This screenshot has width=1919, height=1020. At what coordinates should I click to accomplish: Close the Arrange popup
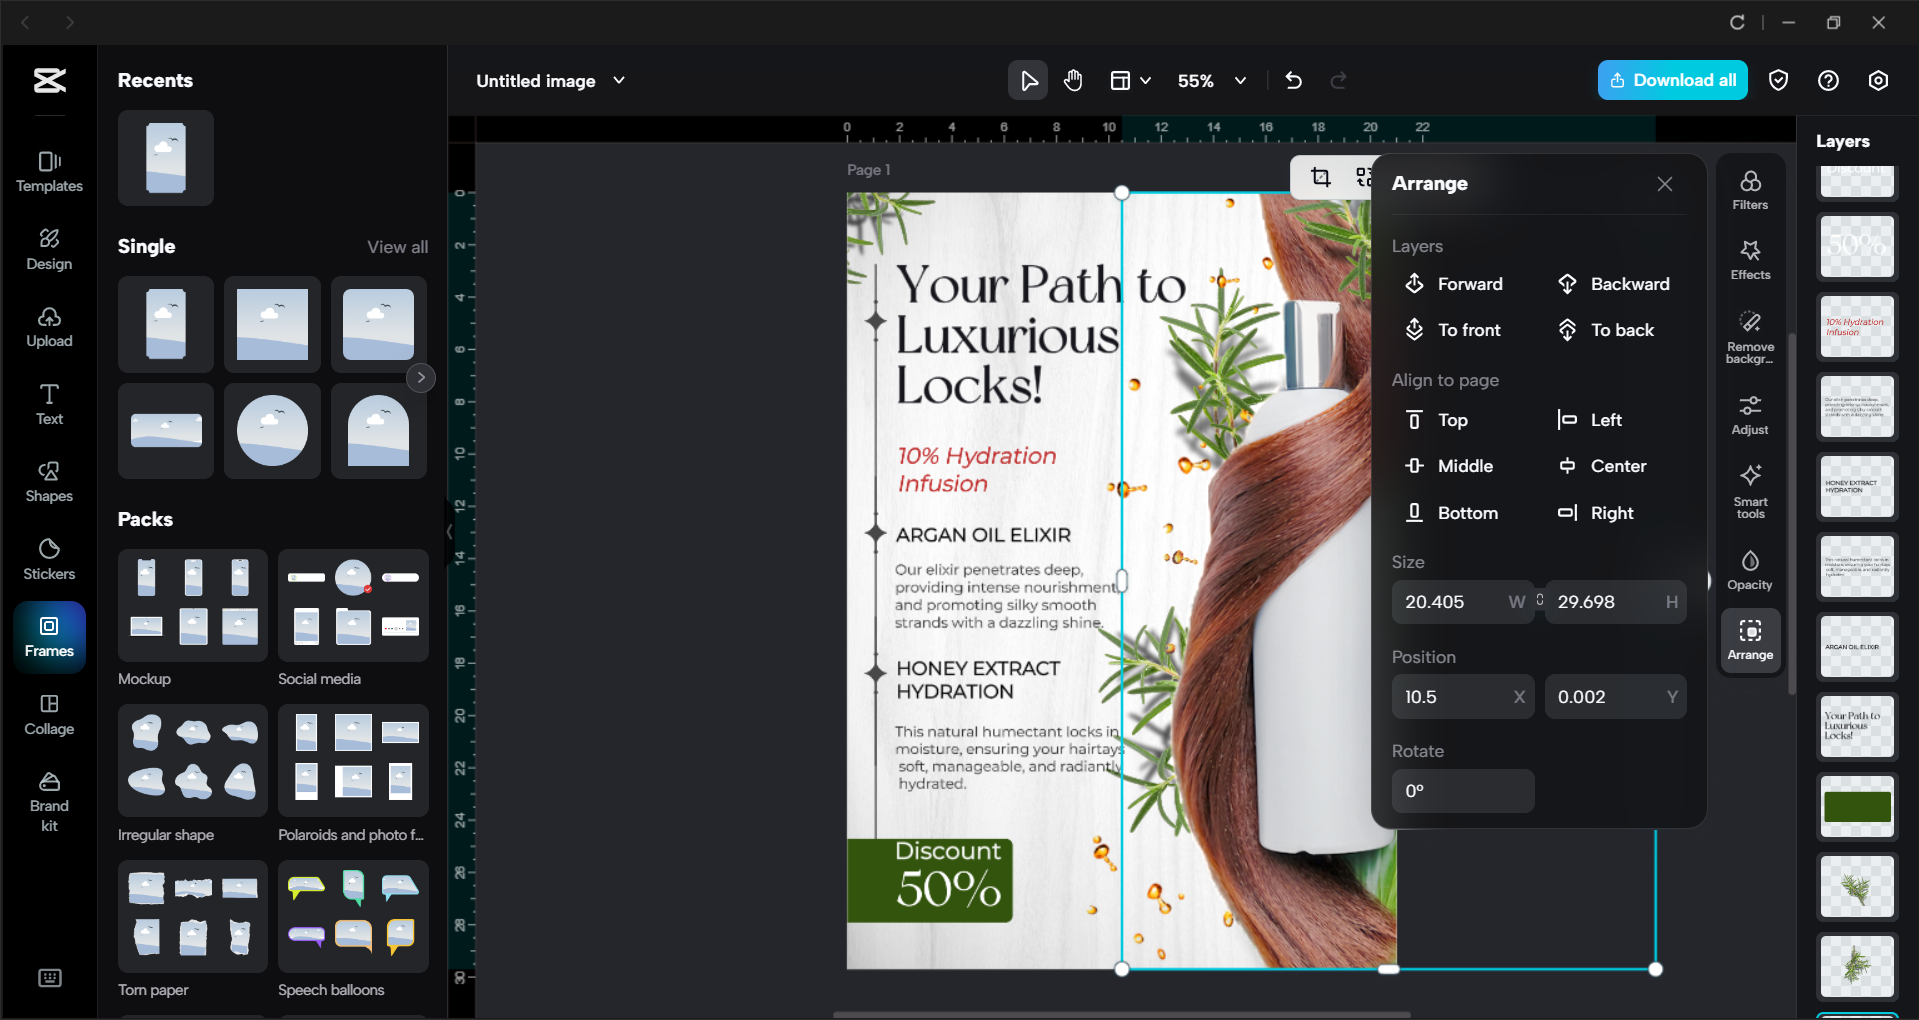pyautogui.click(x=1664, y=184)
